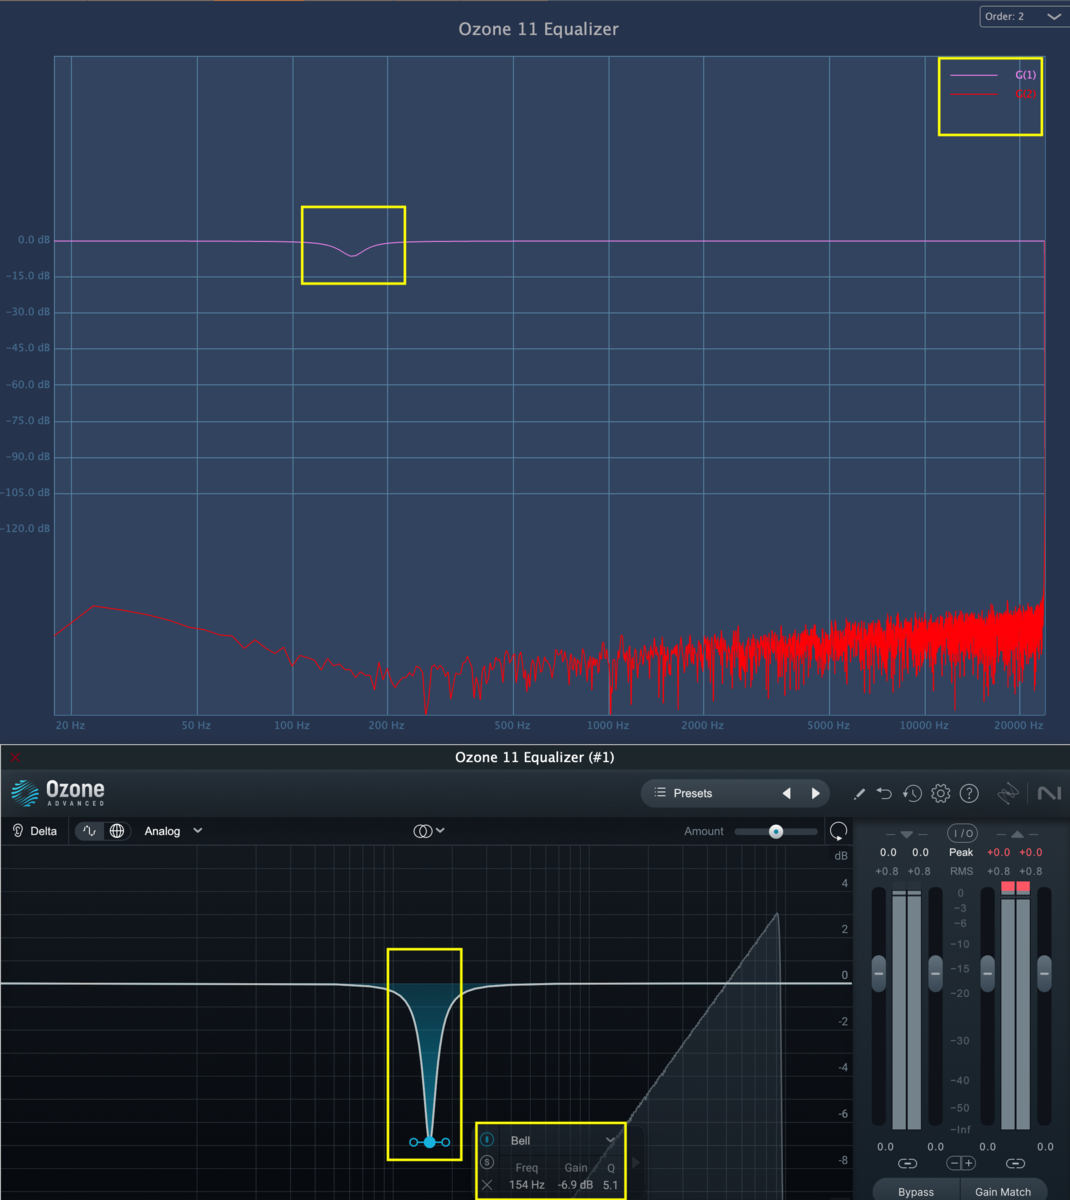The width and height of the screenshot is (1070, 1200).
Task: Open the session history clock icon
Action: (x=911, y=793)
